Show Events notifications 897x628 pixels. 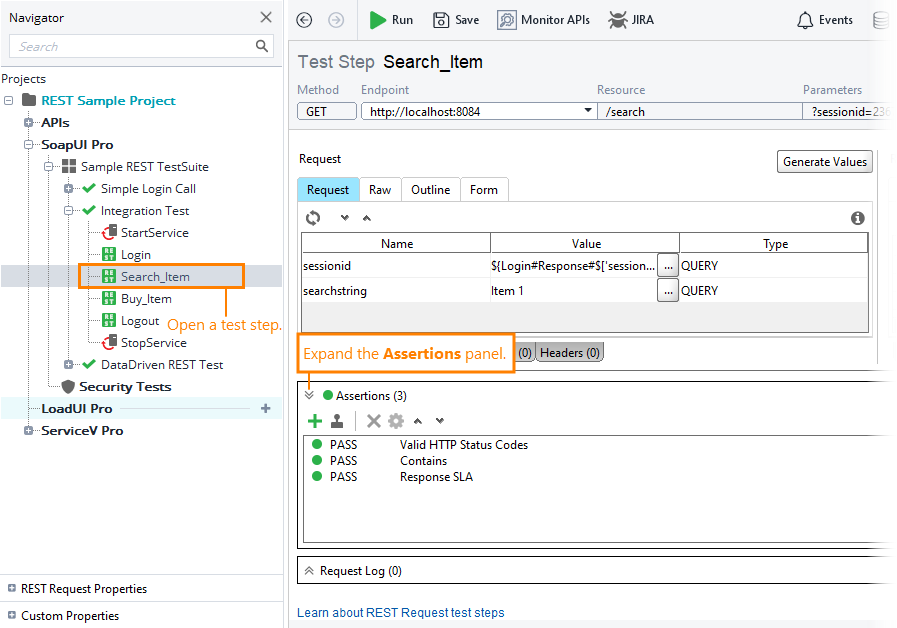click(x=824, y=20)
